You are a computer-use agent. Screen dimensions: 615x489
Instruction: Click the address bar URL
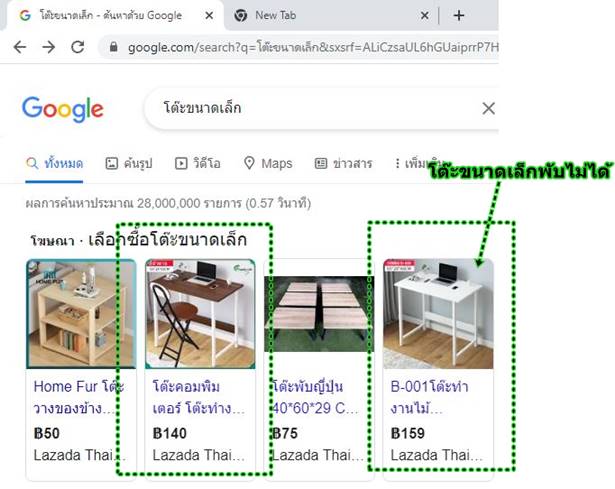(313, 47)
